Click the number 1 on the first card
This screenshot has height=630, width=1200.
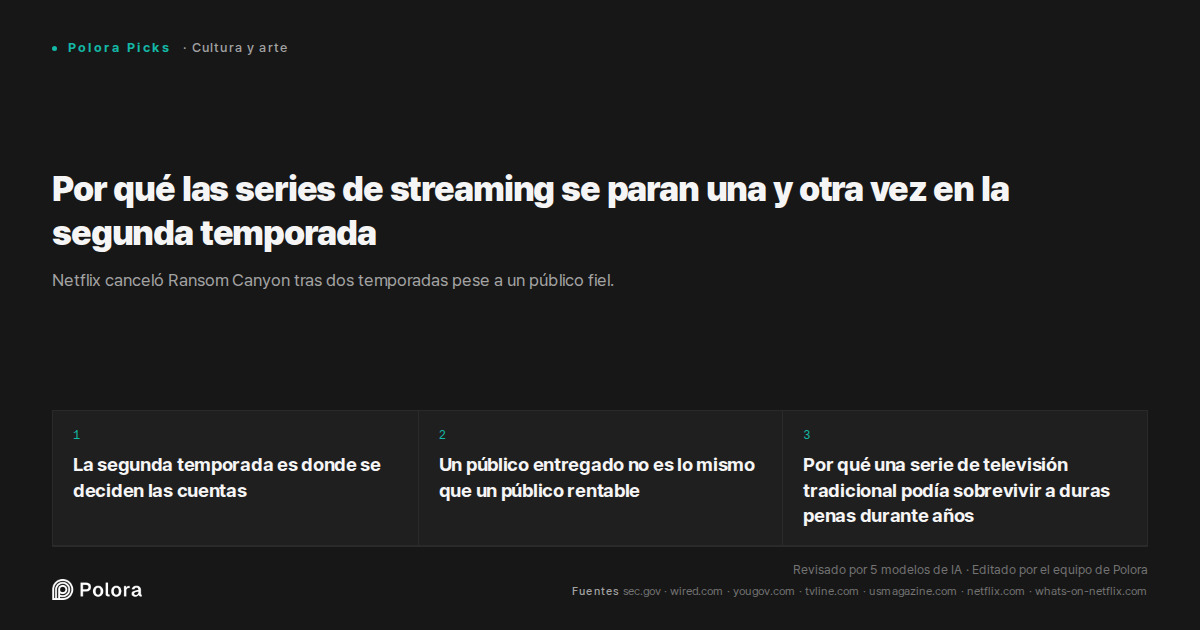point(76,435)
